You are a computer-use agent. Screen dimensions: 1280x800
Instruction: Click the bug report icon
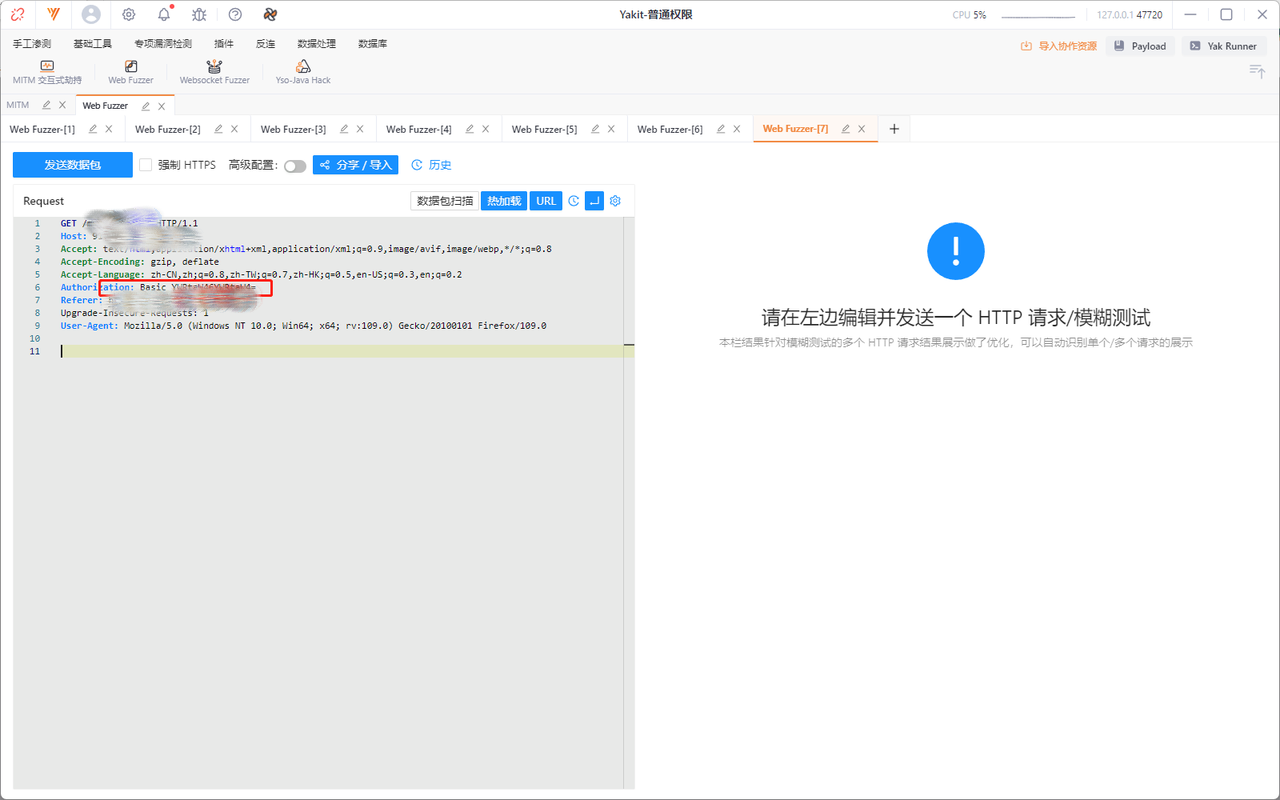[199, 15]
